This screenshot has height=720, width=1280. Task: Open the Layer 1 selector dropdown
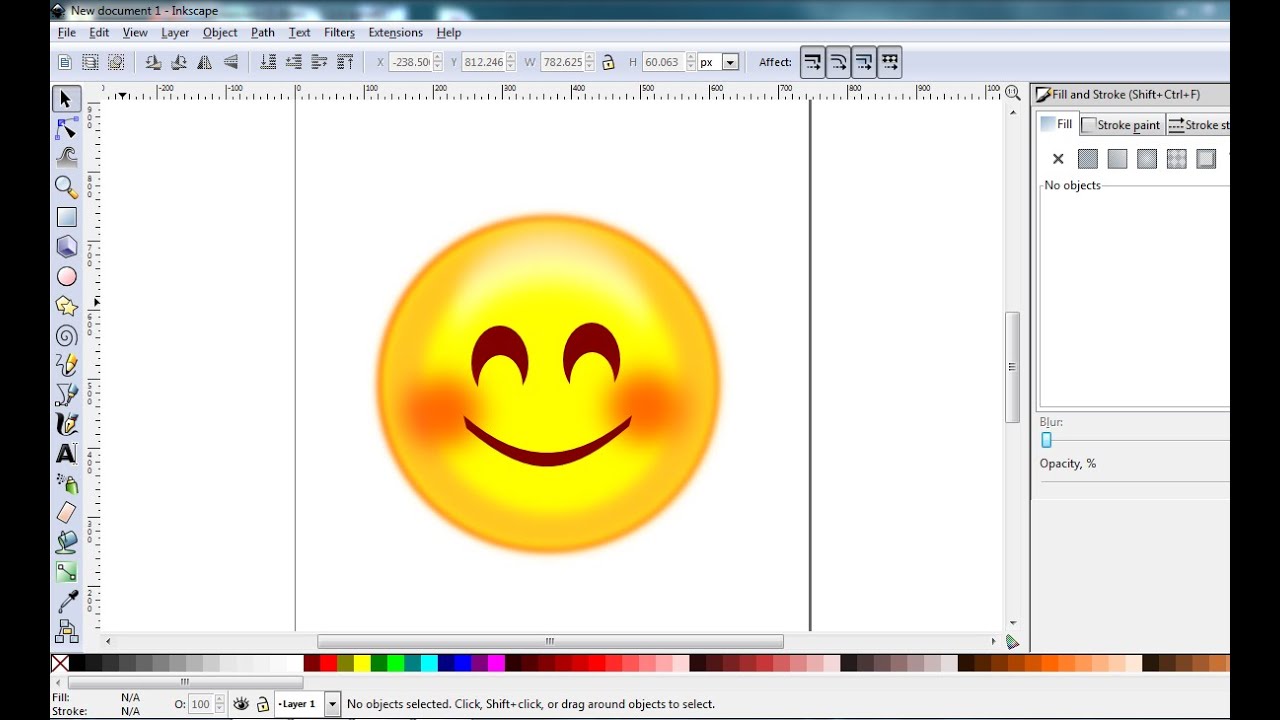tap(332, 704)
